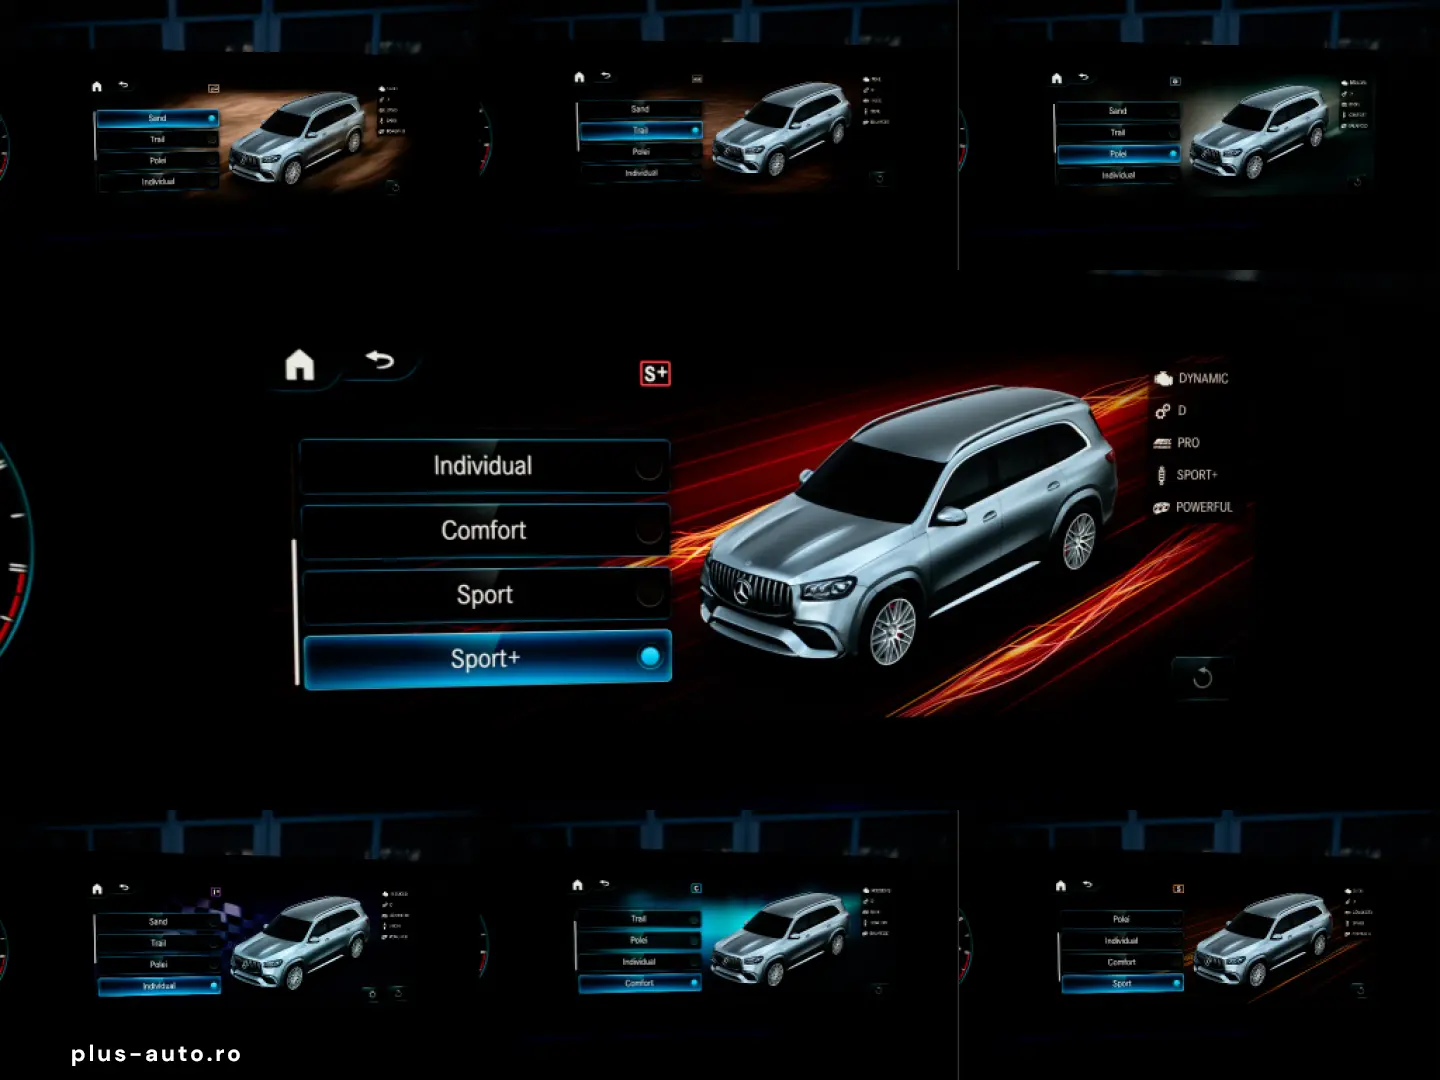Tap the red S+ drive mode indicator
Screen dimensions: 1440x1080
[x=655, y=374]
